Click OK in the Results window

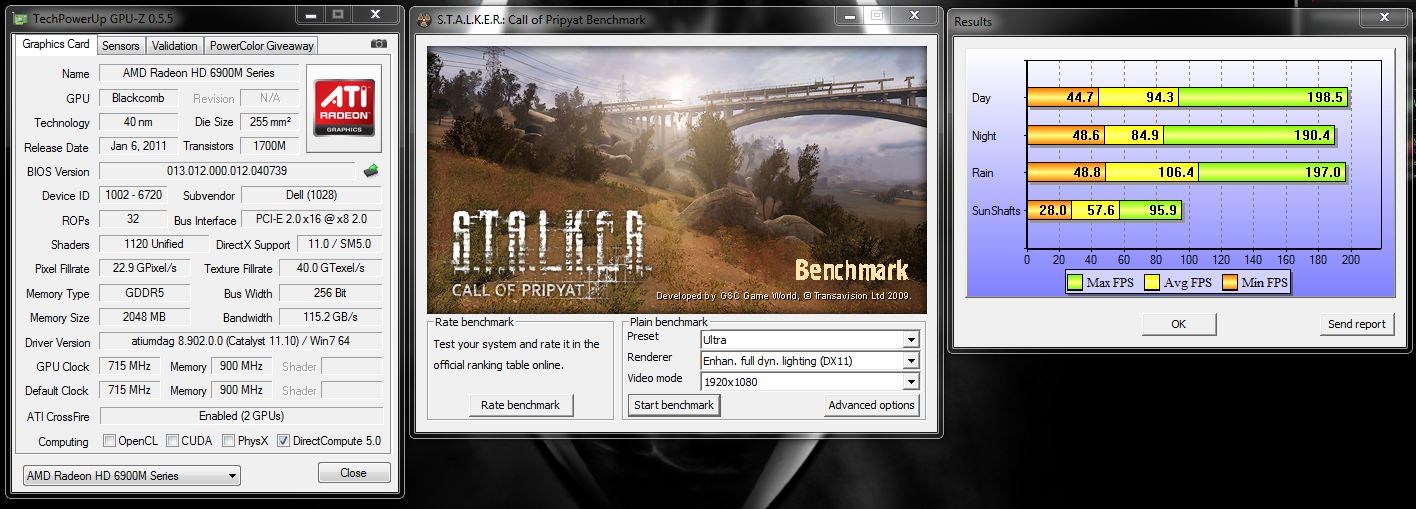coord(1178,324)
